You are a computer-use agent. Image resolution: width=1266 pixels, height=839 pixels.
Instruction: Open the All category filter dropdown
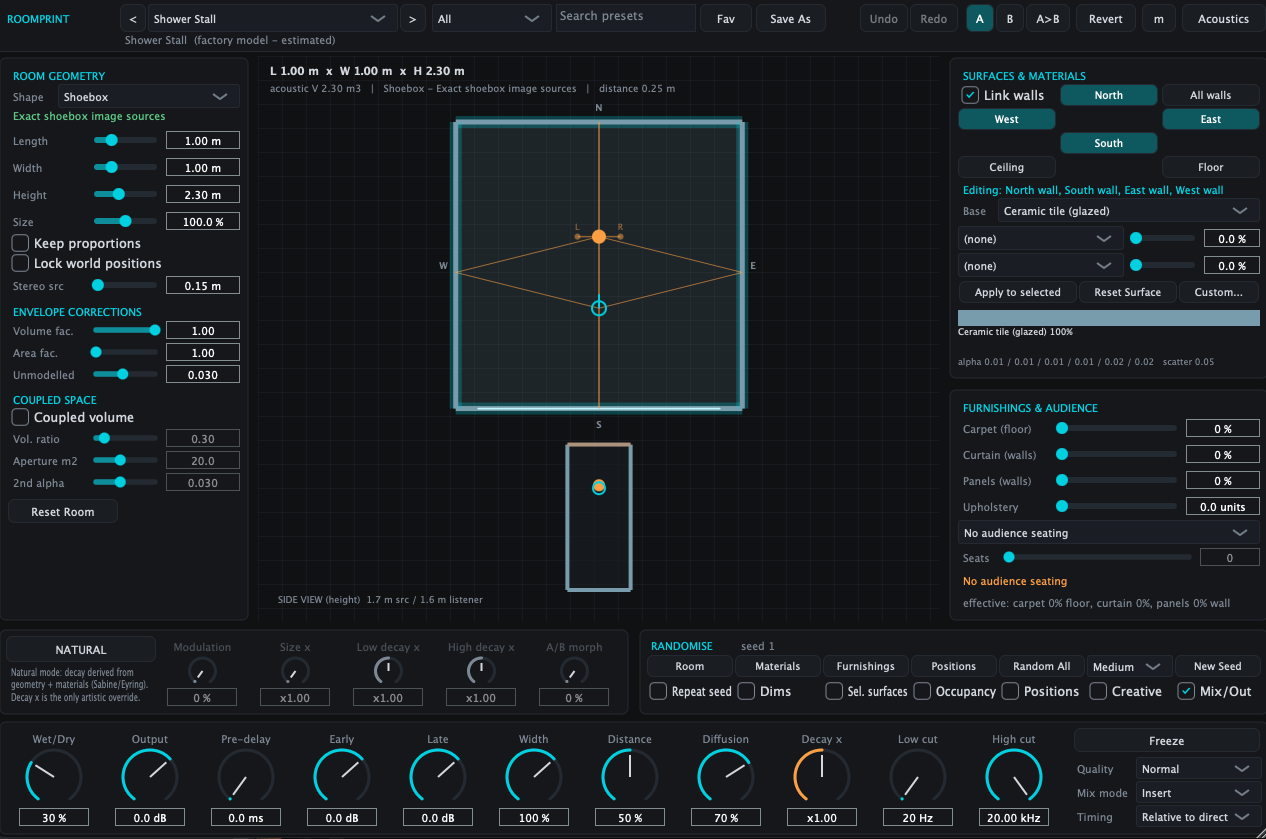pyautogui.click(x=491, y=18)
